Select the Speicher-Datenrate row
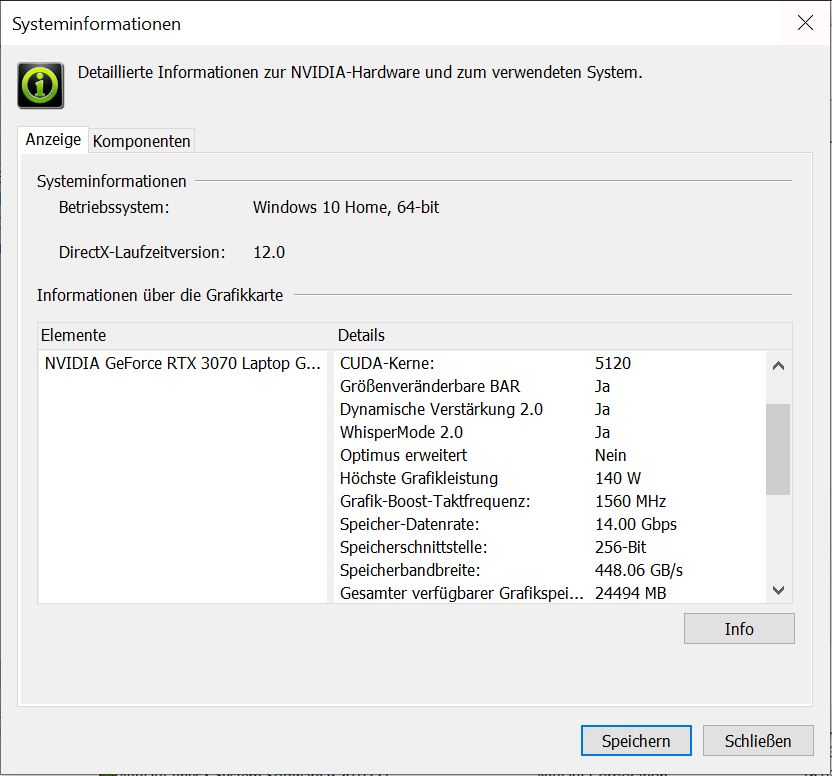 [550, 524]
